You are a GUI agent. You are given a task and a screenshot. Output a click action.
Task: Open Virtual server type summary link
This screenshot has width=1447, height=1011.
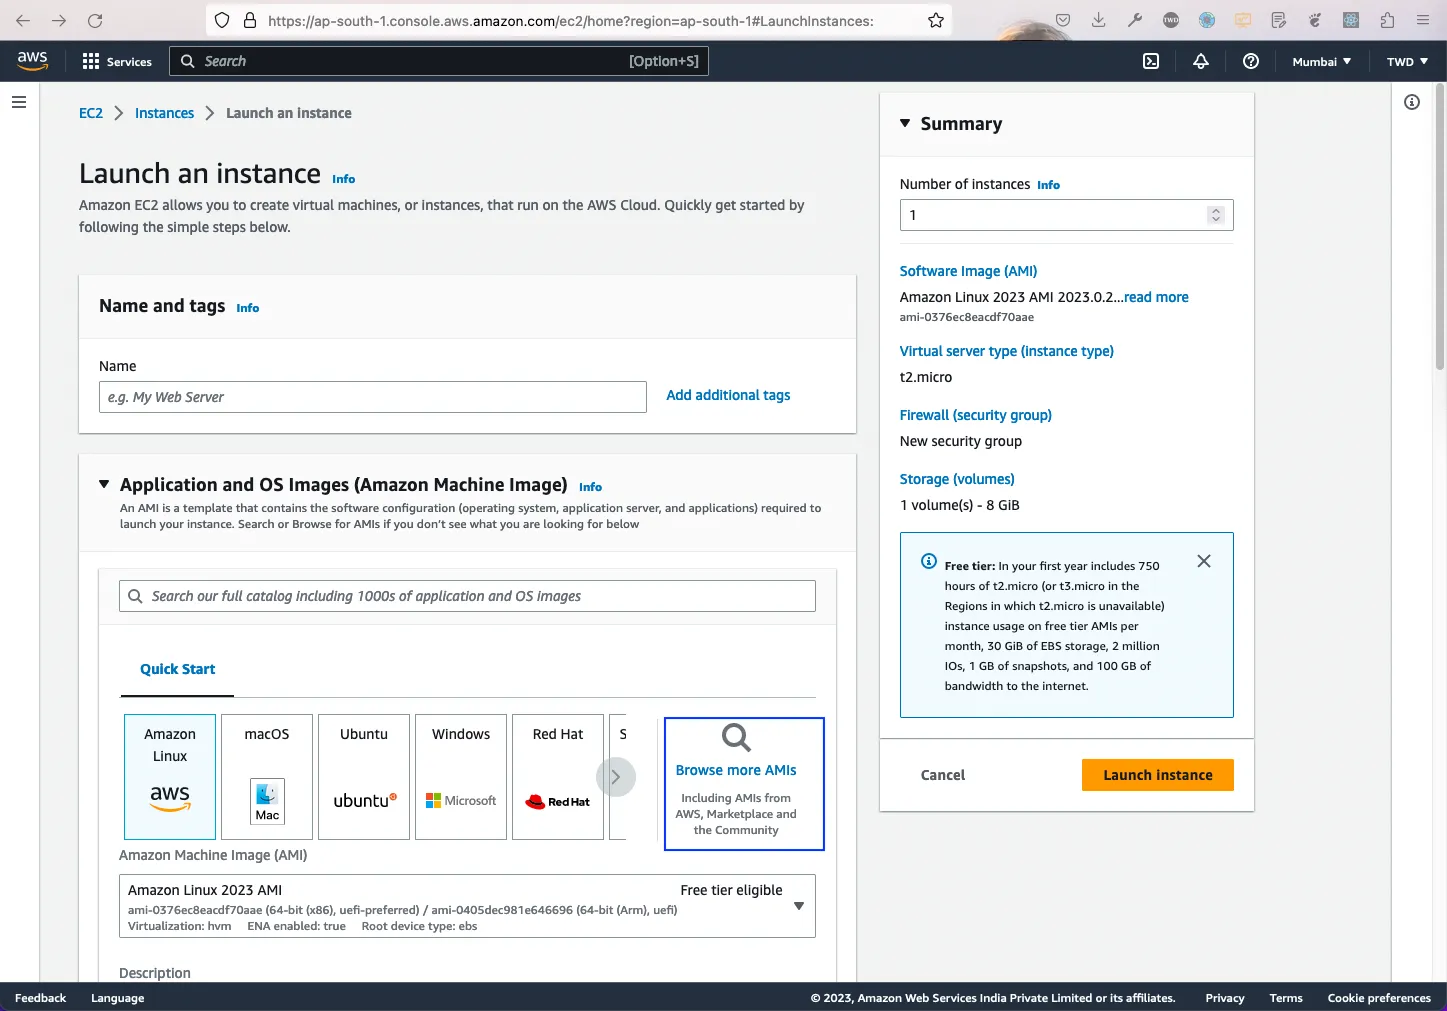(x=1006, y=351)
